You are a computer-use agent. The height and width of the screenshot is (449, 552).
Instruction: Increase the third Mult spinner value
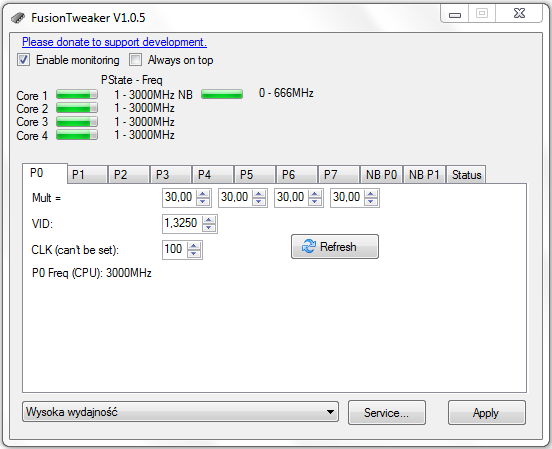(x=315, y=194)
